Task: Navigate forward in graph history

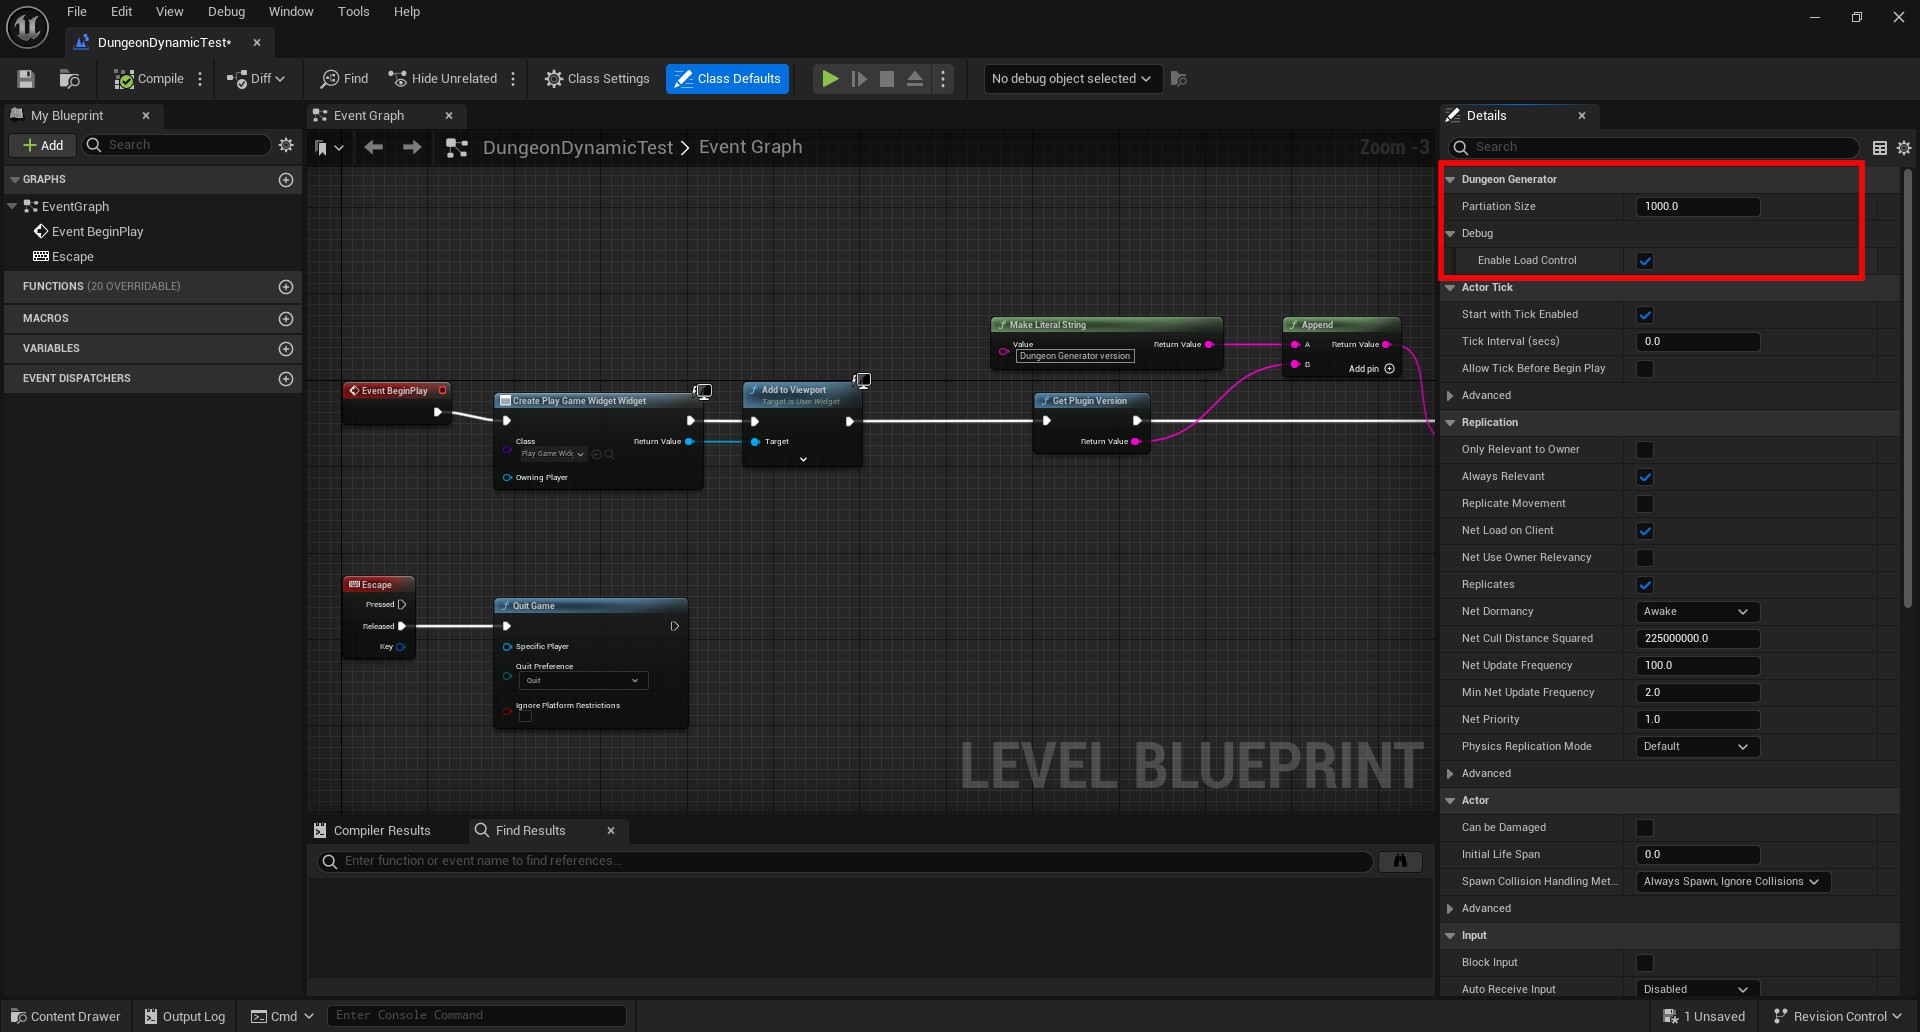Action: pos(412,147)
